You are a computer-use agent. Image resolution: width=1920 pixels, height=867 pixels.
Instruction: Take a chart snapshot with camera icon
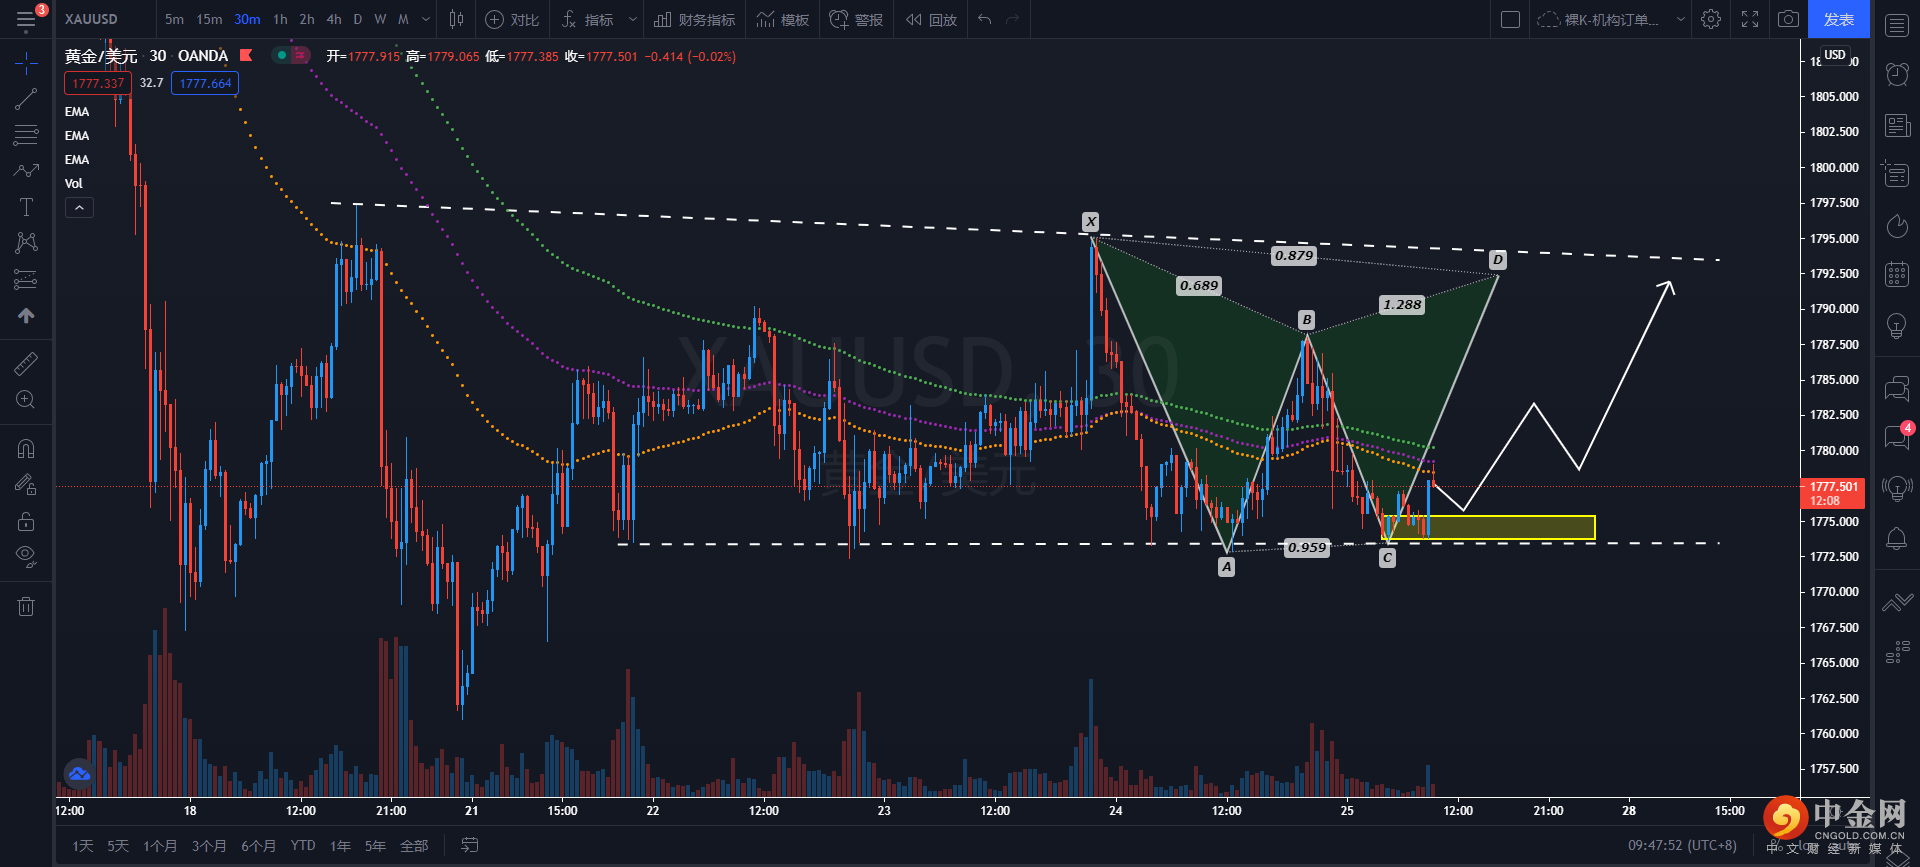1788,19
